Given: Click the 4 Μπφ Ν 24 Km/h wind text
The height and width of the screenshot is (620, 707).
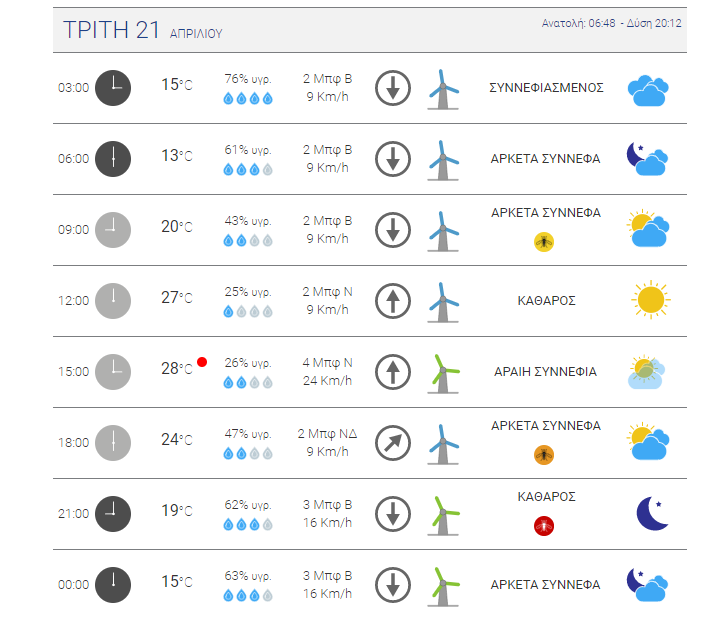Looking at the screenshot, I should [327, 372].
